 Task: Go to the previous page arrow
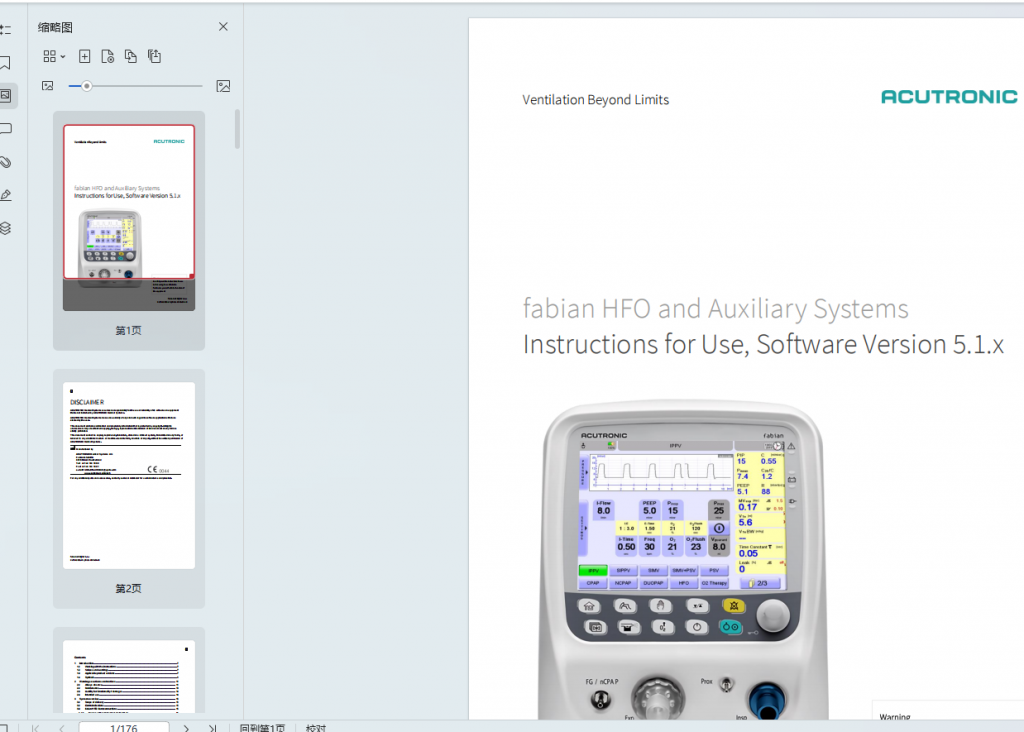(x=61, y=727)
